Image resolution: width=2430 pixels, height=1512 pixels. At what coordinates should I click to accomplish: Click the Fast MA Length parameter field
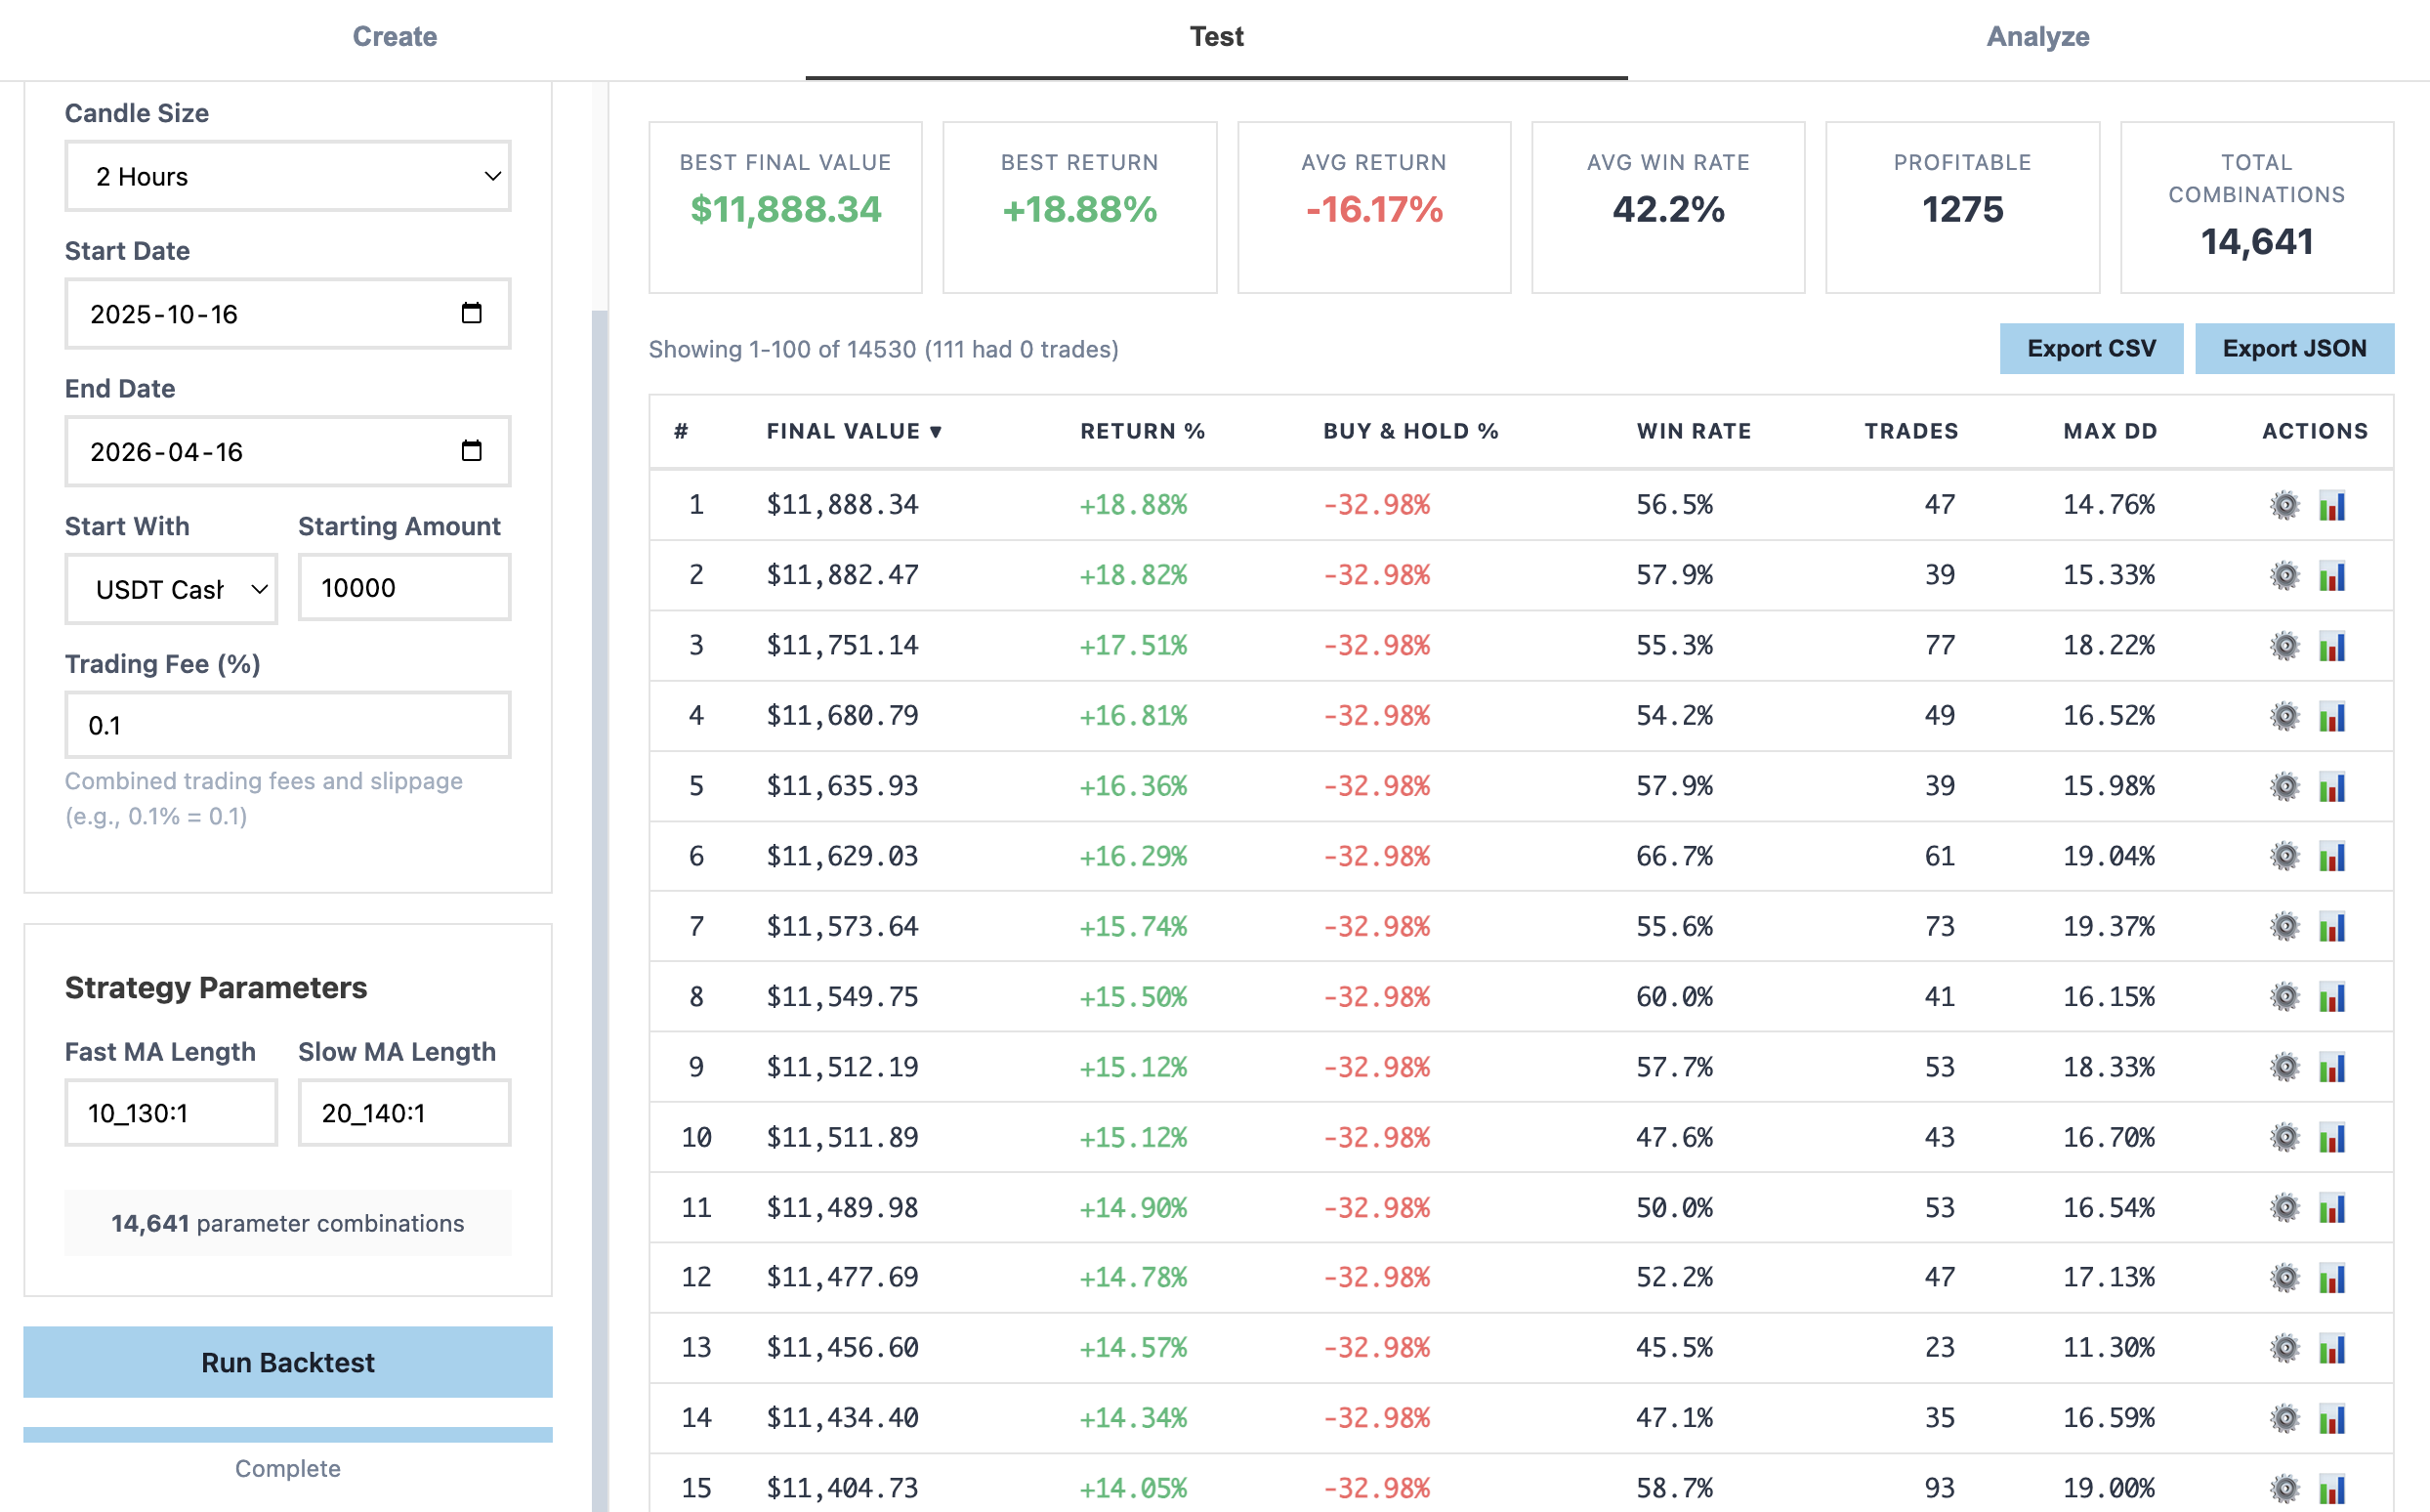pyautogui.click(x=170, y=1112)
